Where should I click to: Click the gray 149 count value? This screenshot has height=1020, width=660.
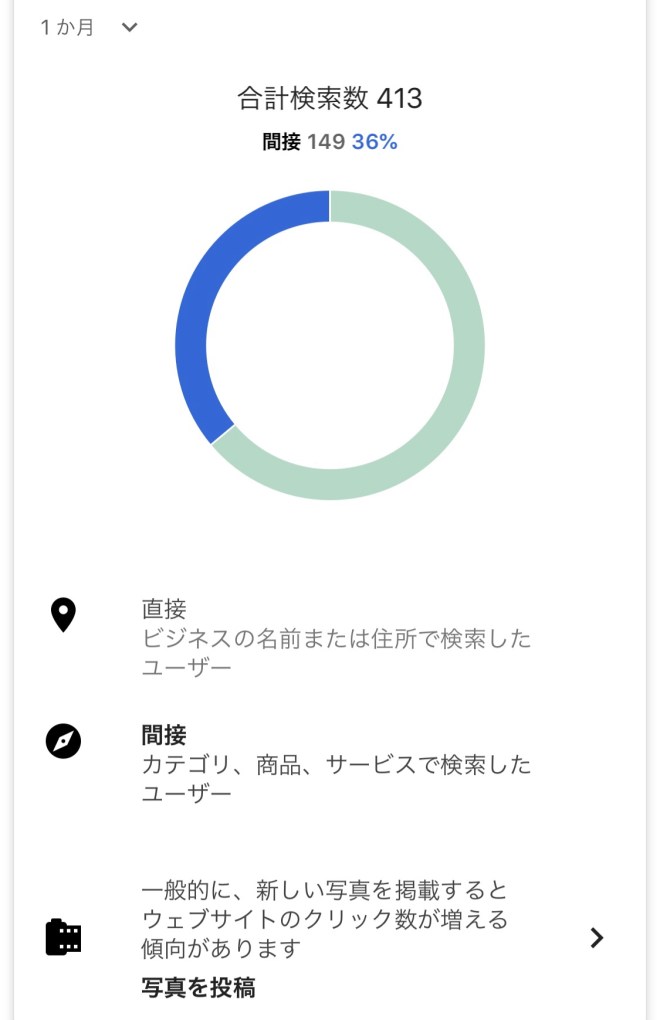326,142
